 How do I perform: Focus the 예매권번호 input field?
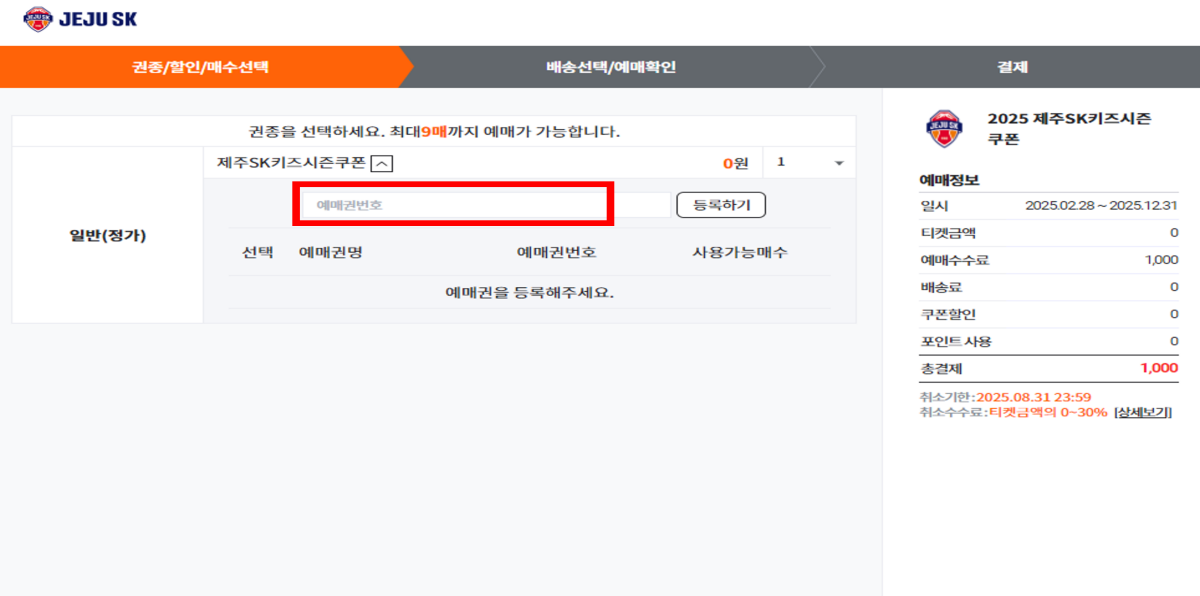[x=485, y=205]
